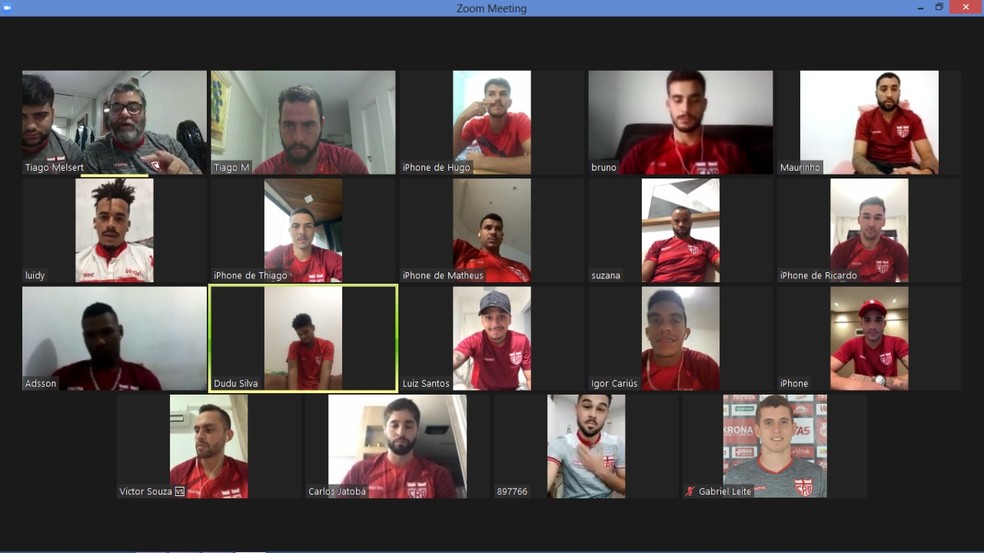Click Gabriel Leite's muted microphone icon
Screen dimensions: 984x553
pos(690,492)
